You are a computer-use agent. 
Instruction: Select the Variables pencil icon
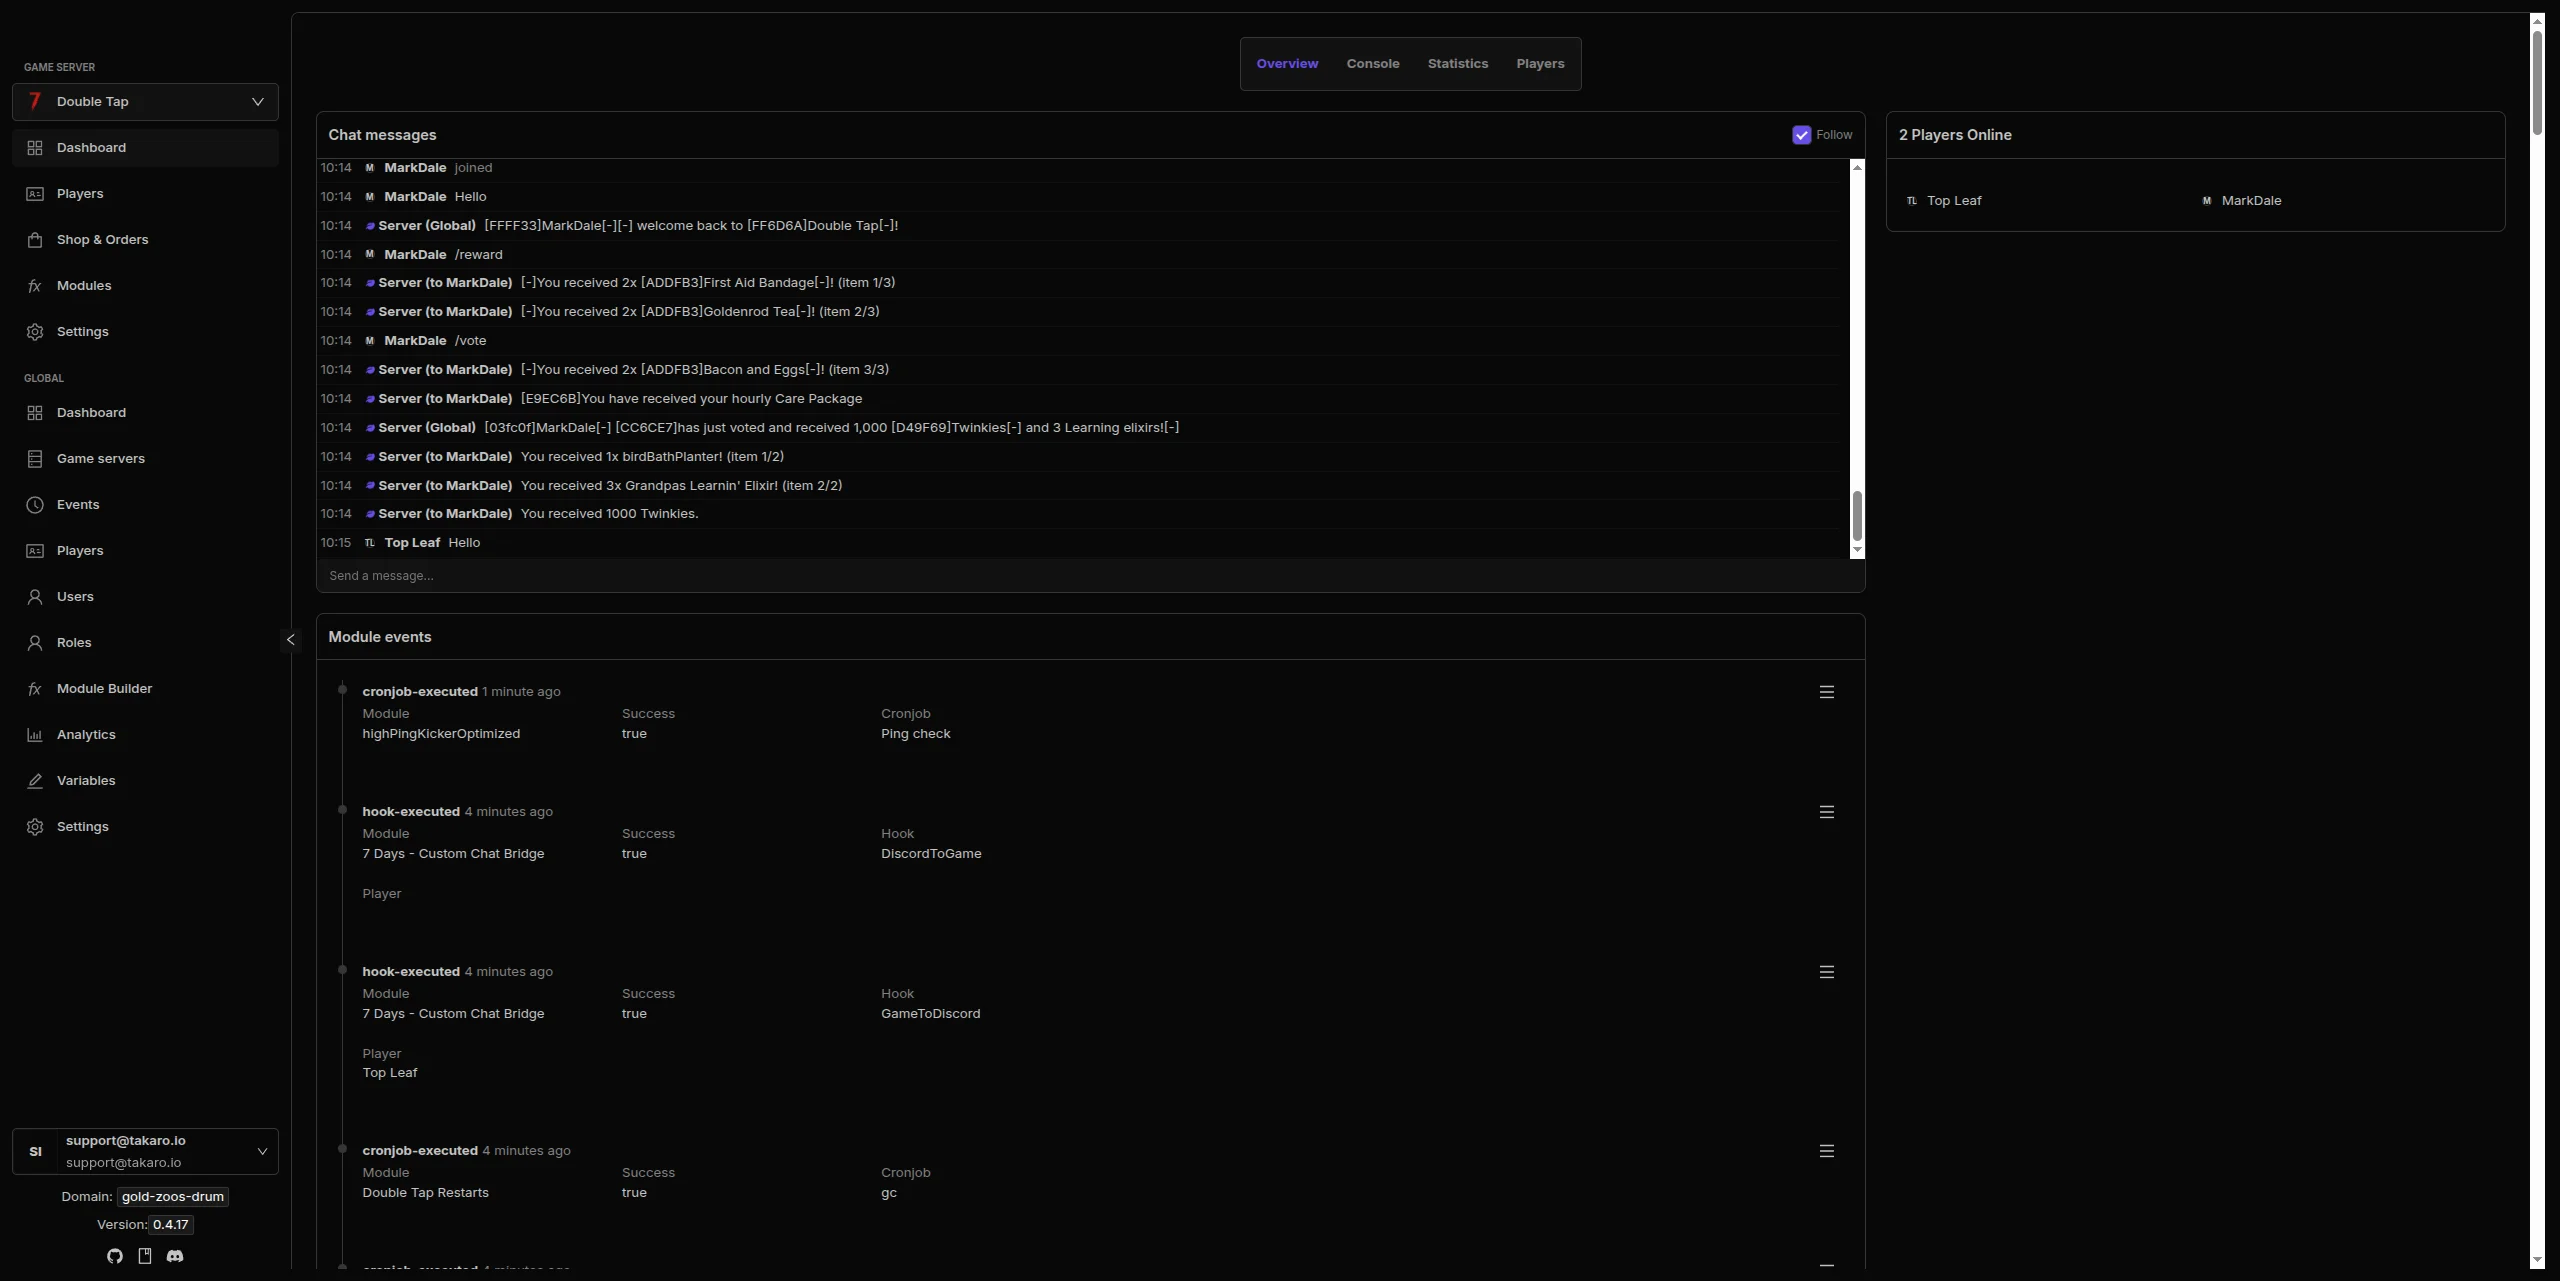[35, 780]
